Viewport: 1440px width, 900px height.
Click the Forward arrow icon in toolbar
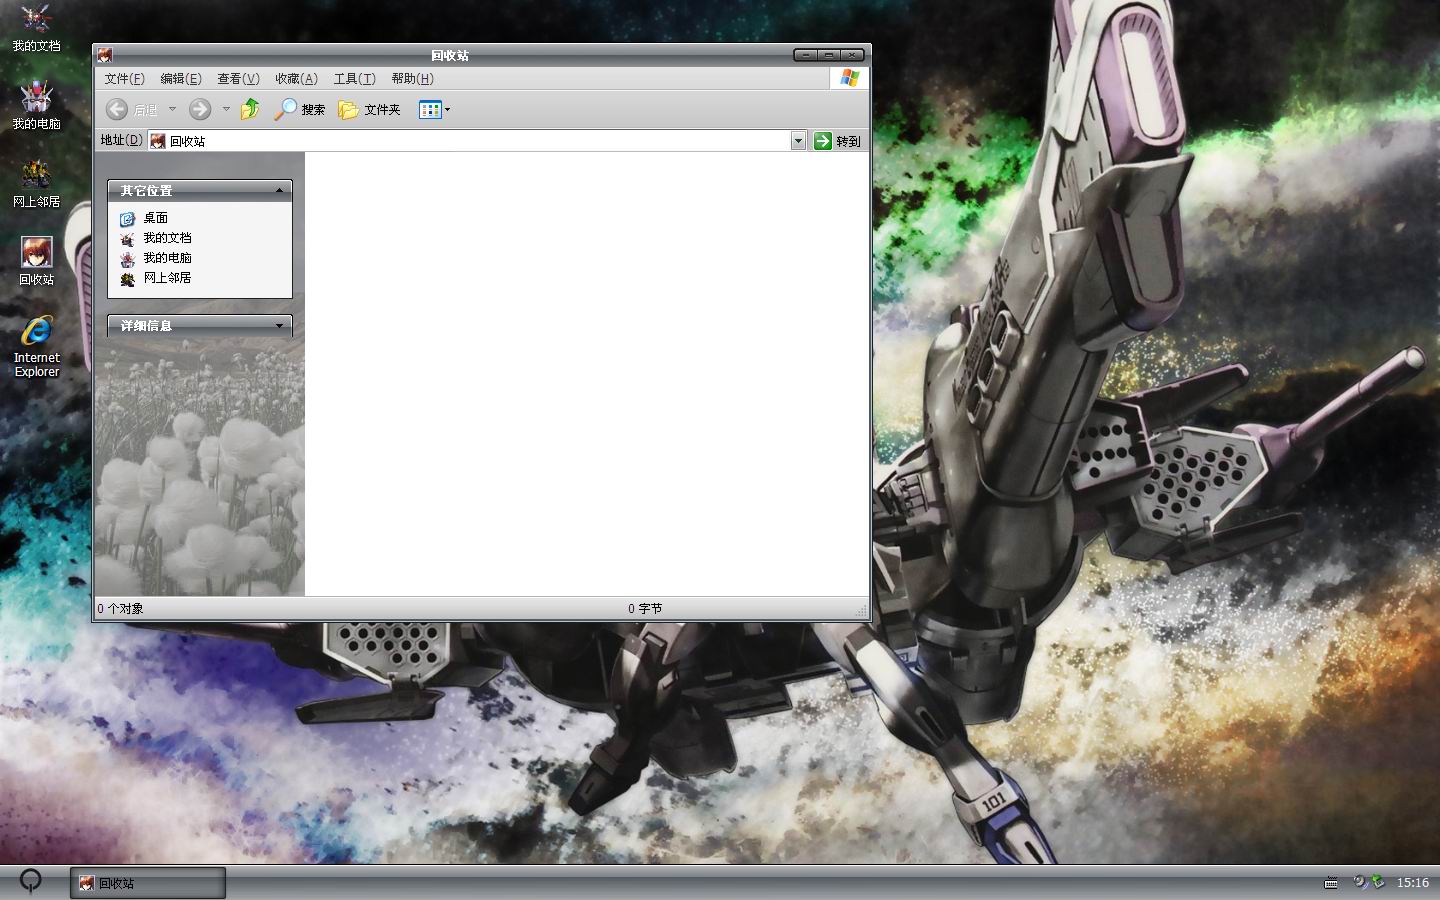point(200,109)
